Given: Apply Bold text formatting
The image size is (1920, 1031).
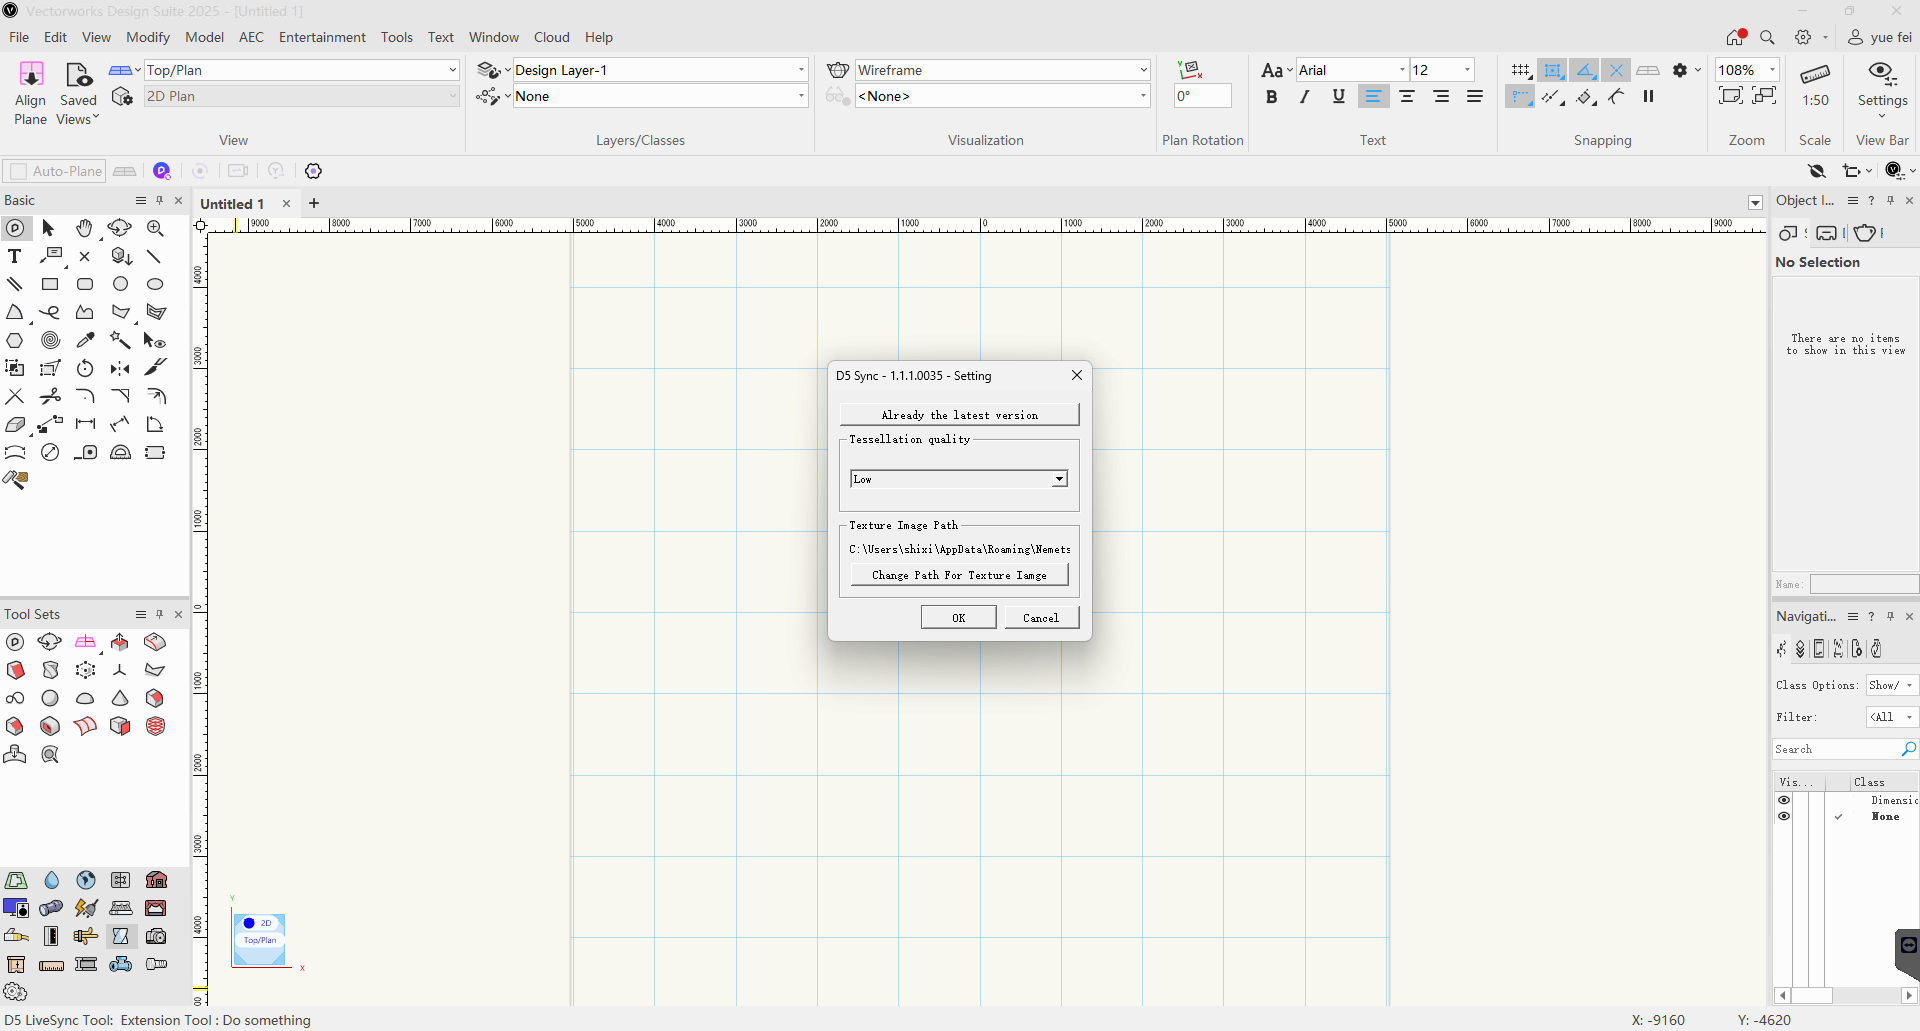Looking at the screenshot, I should (1271, 97).
